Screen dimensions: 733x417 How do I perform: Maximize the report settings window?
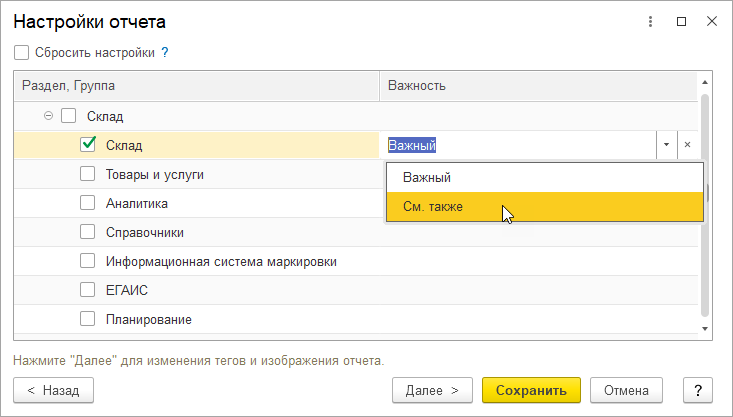point(681,21)
